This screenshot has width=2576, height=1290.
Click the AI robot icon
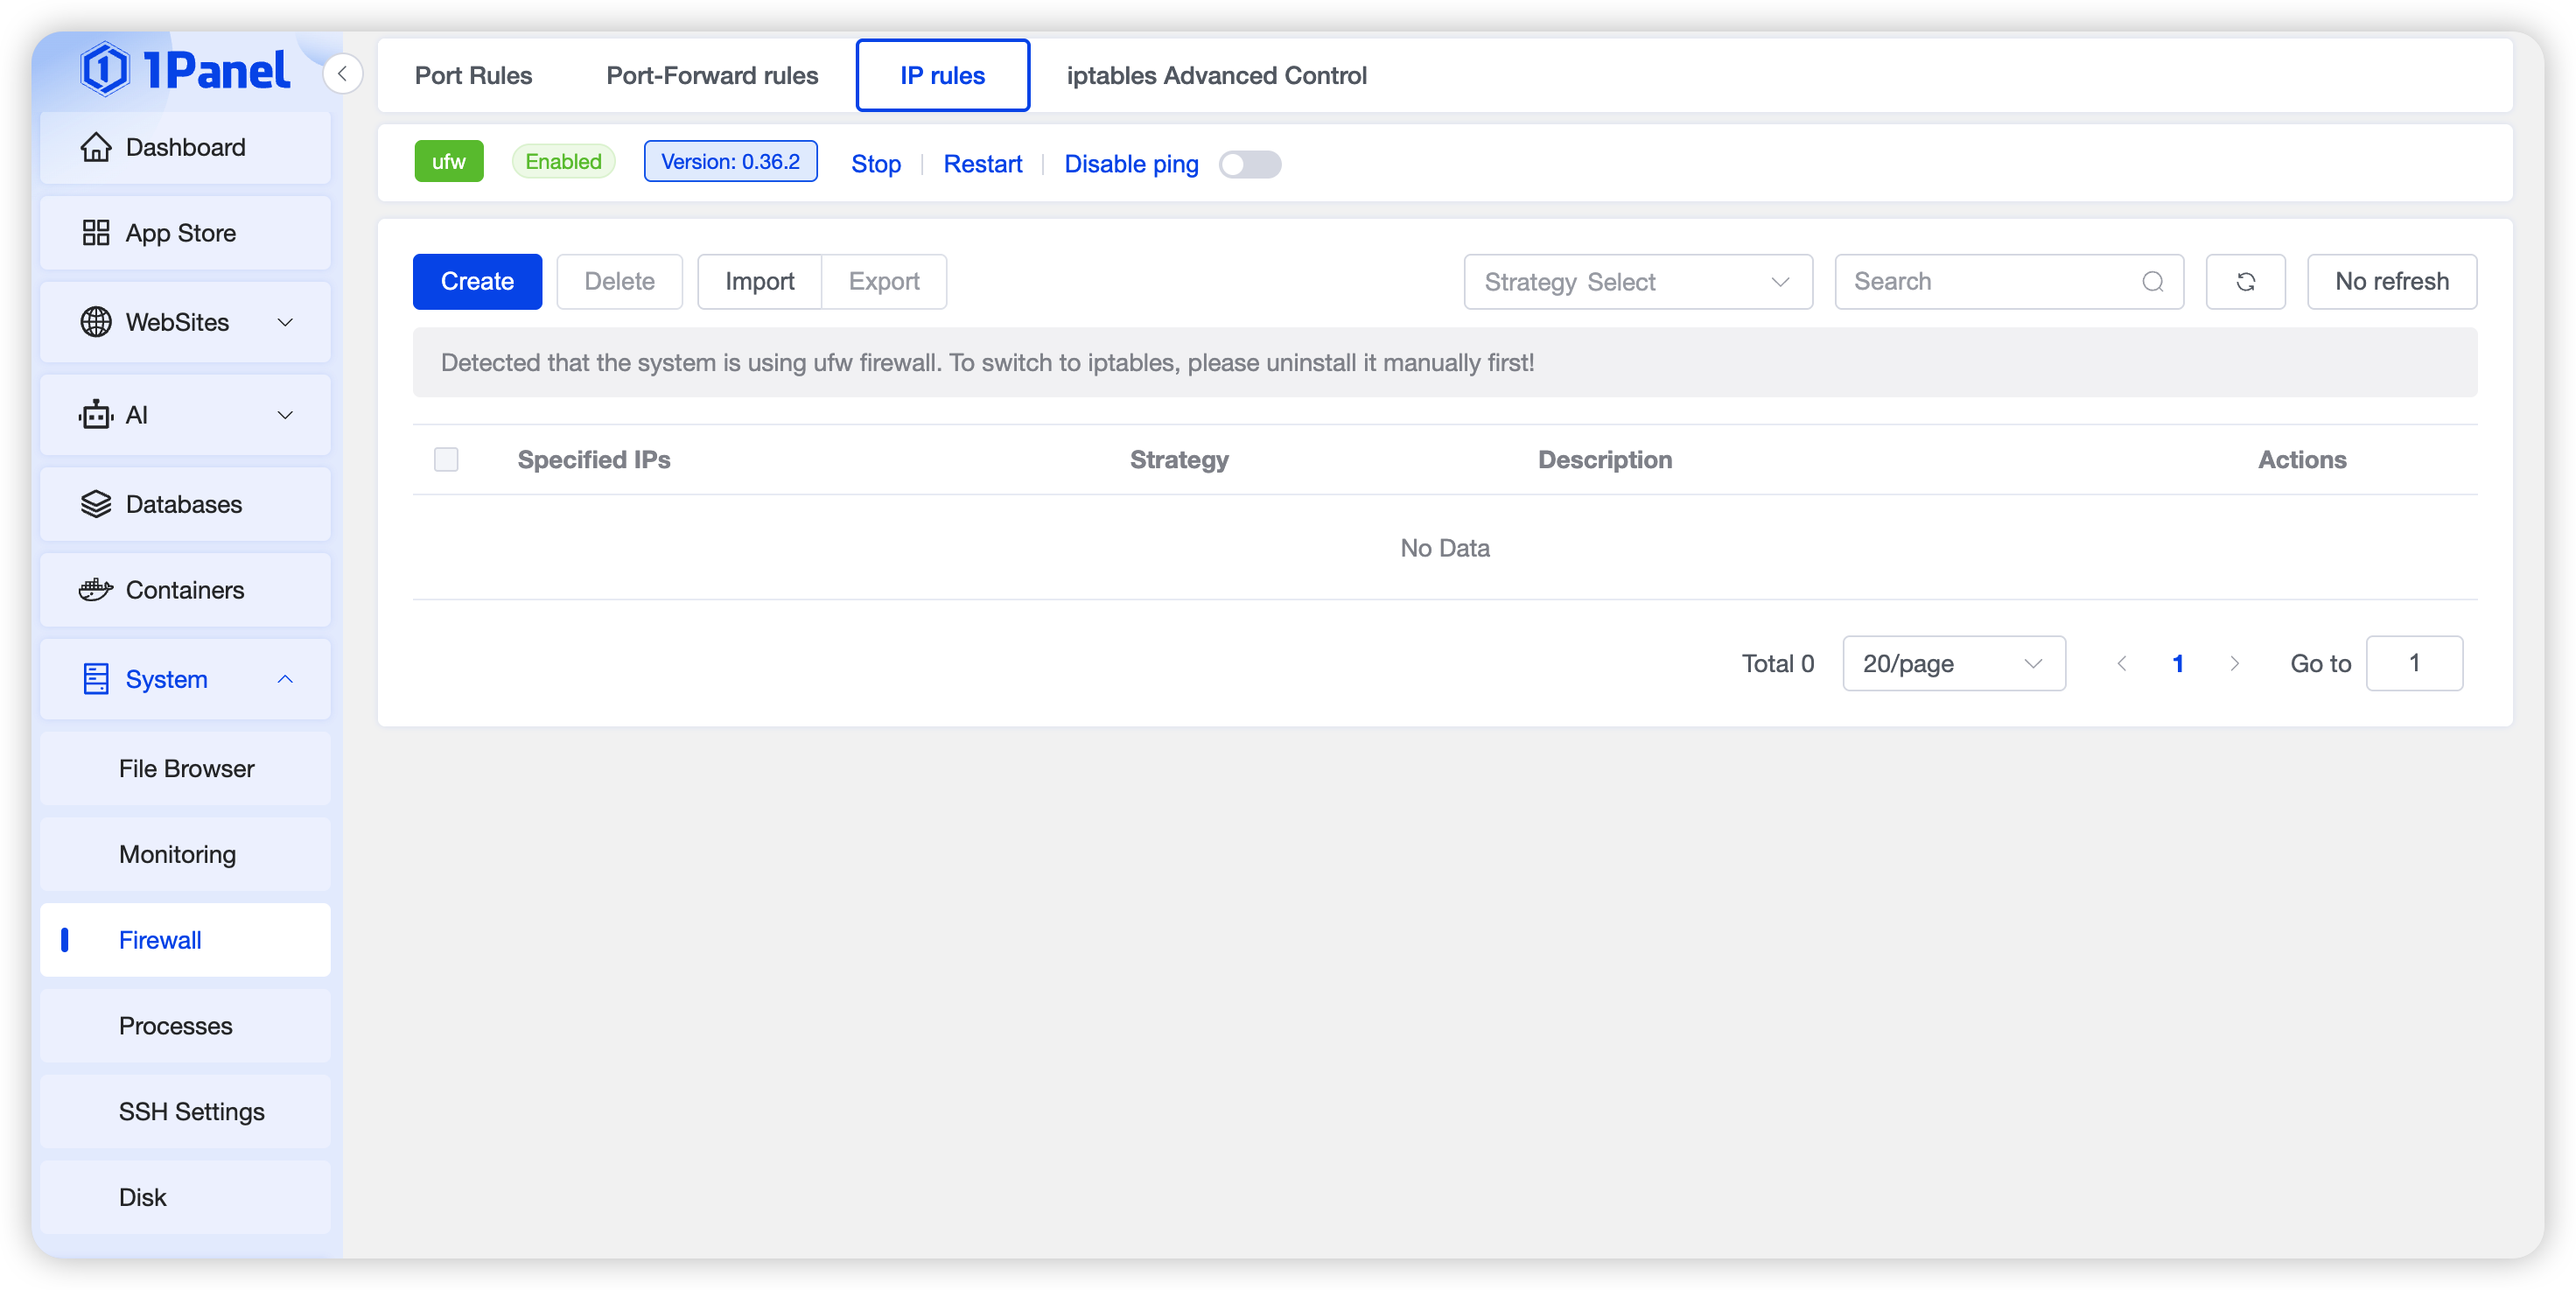[96, 415]
